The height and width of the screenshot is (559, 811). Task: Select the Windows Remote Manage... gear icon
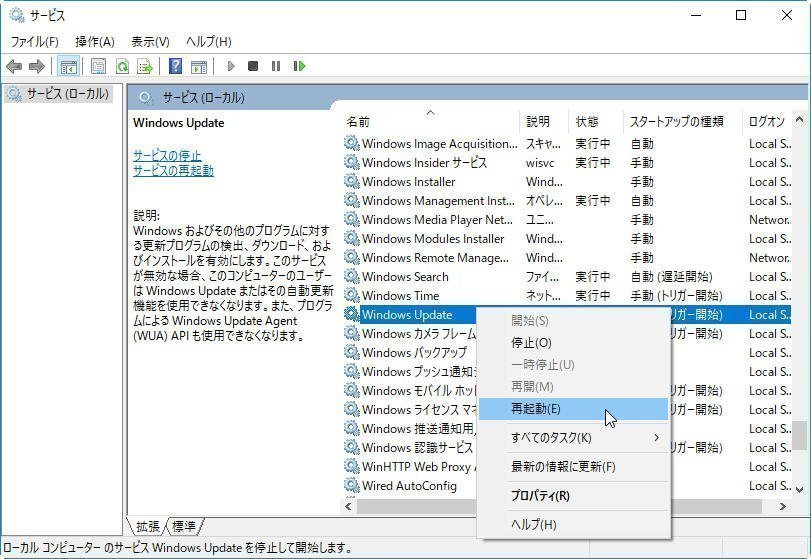(352, 258)
